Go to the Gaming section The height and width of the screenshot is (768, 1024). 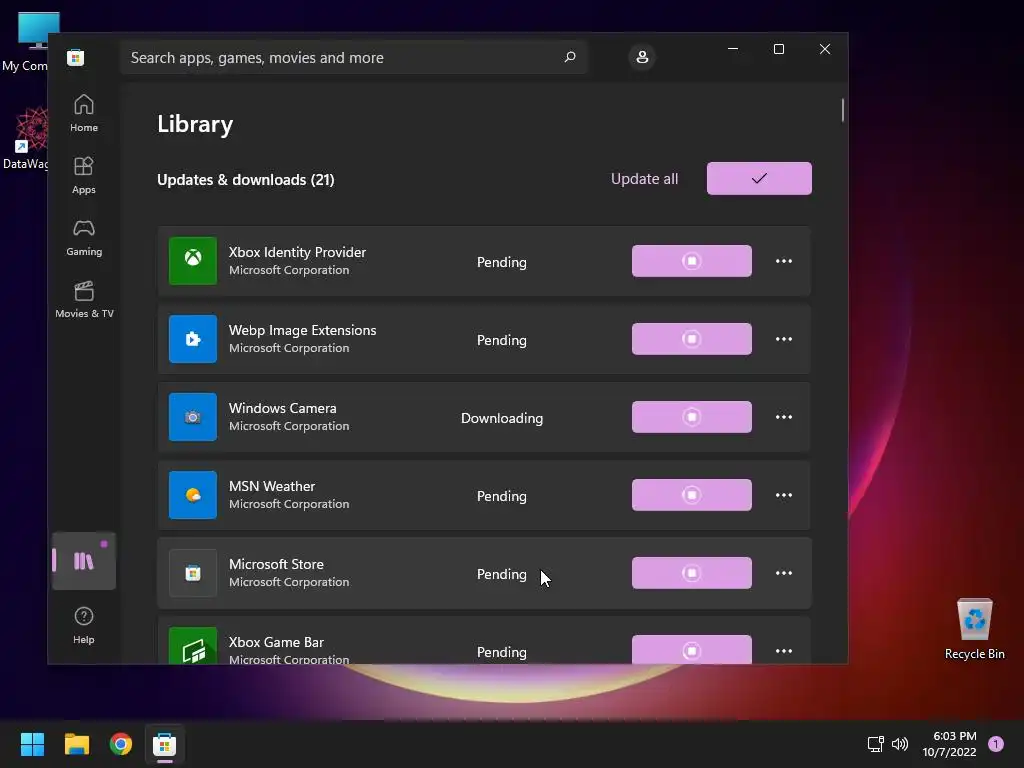pos(84,237)
